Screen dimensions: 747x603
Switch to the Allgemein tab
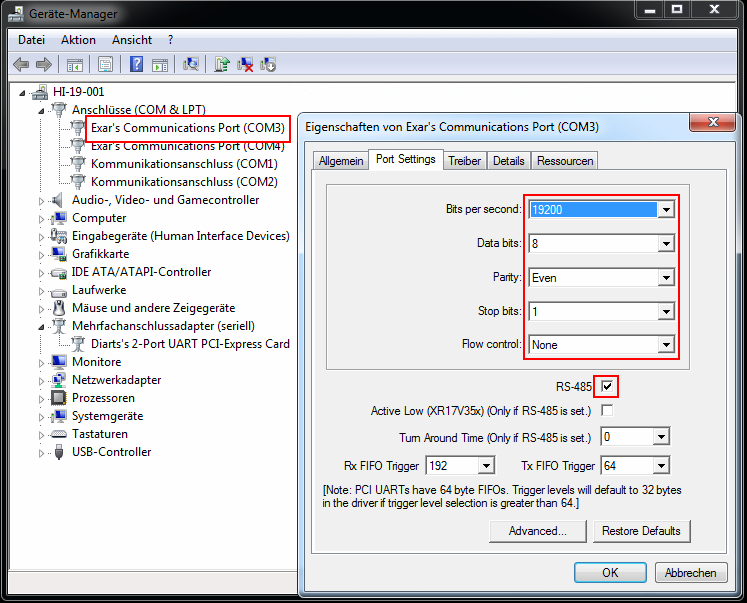(341, 161)
